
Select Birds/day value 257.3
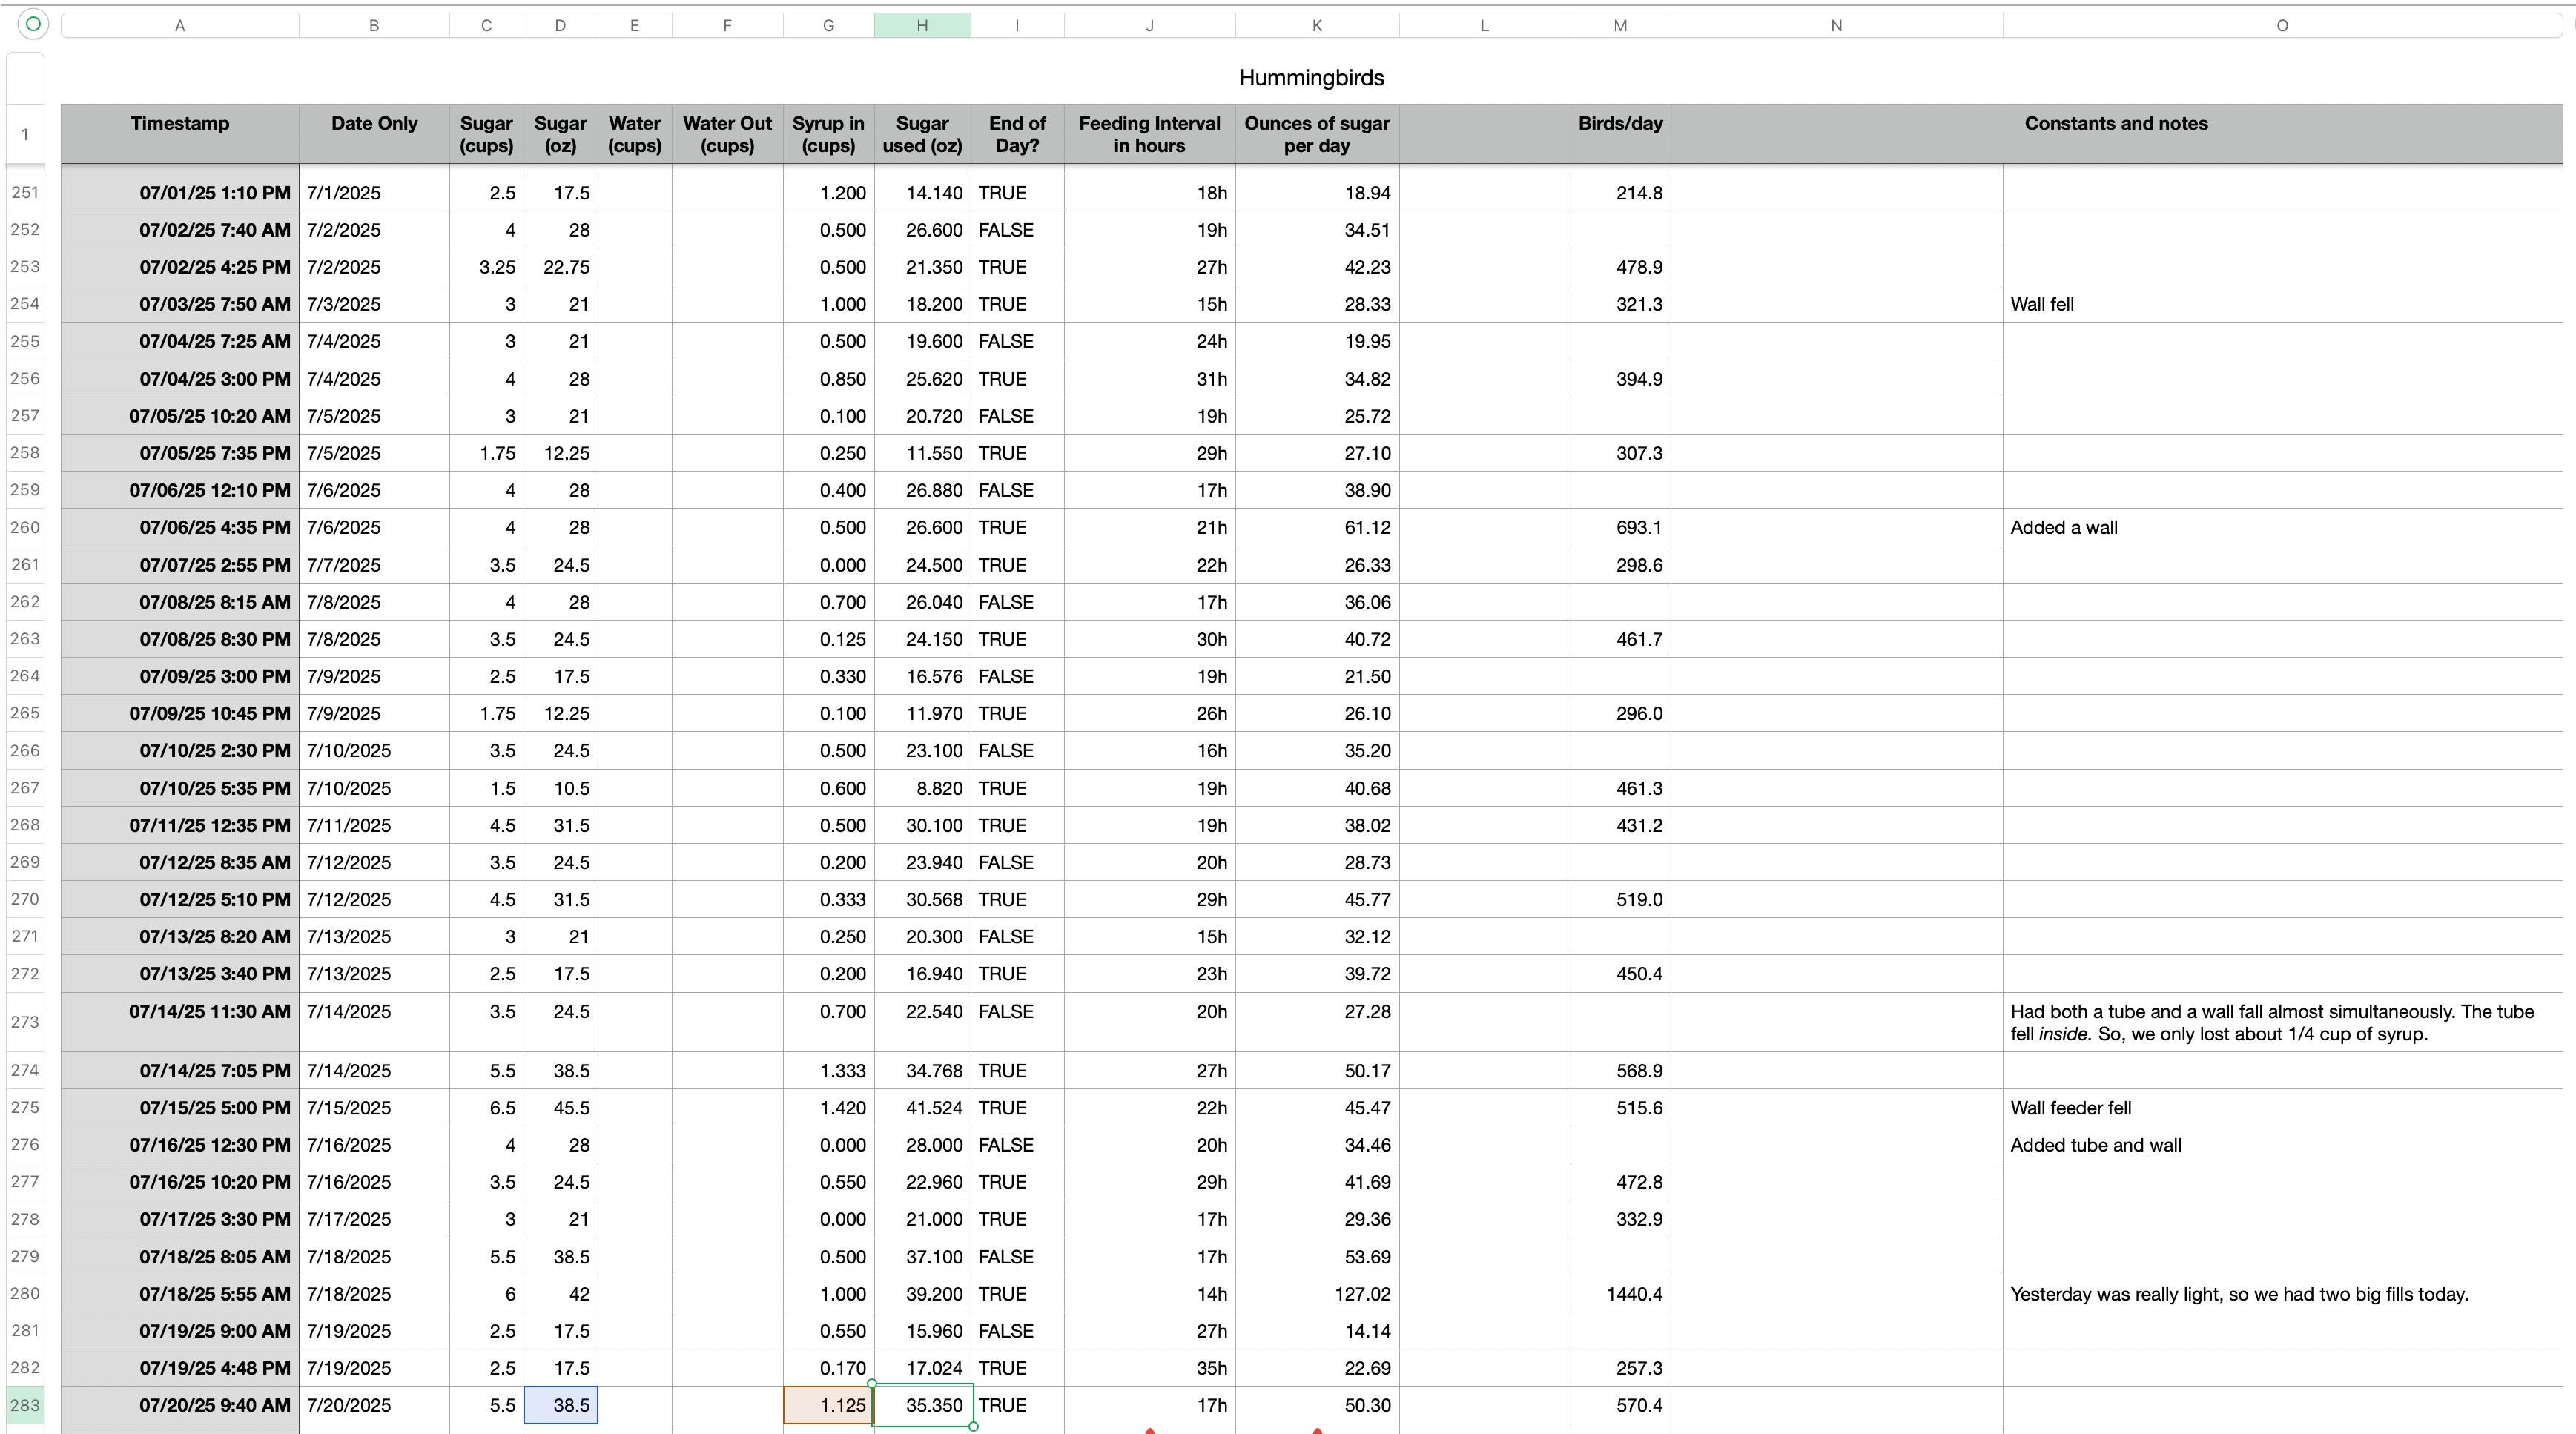pyautogui.click(x=1620, y=1368)
